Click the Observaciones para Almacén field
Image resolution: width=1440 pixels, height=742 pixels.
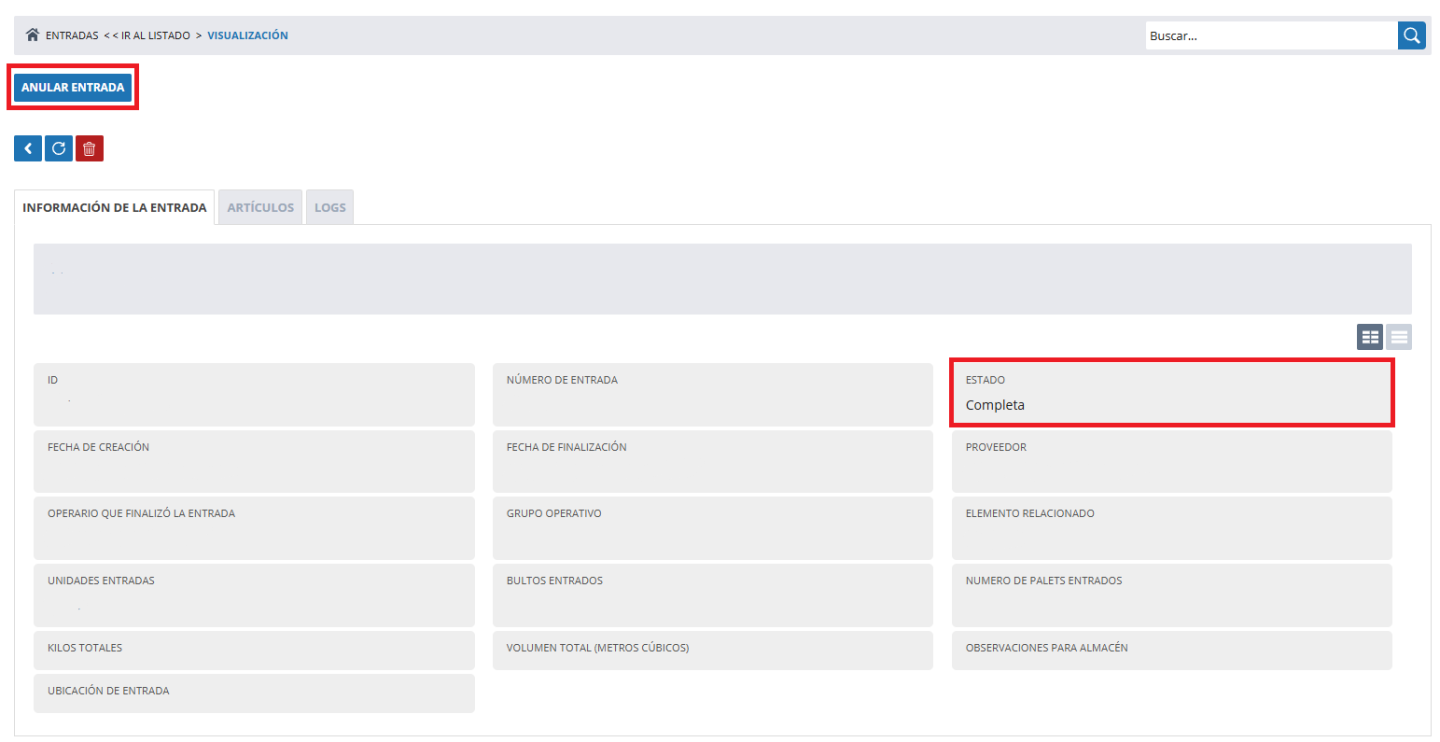pos(1171,649)
